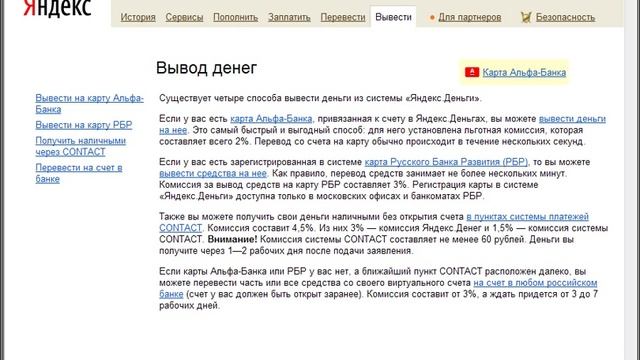
Task: Open the Сервисы tab
Action: [184, 17]
